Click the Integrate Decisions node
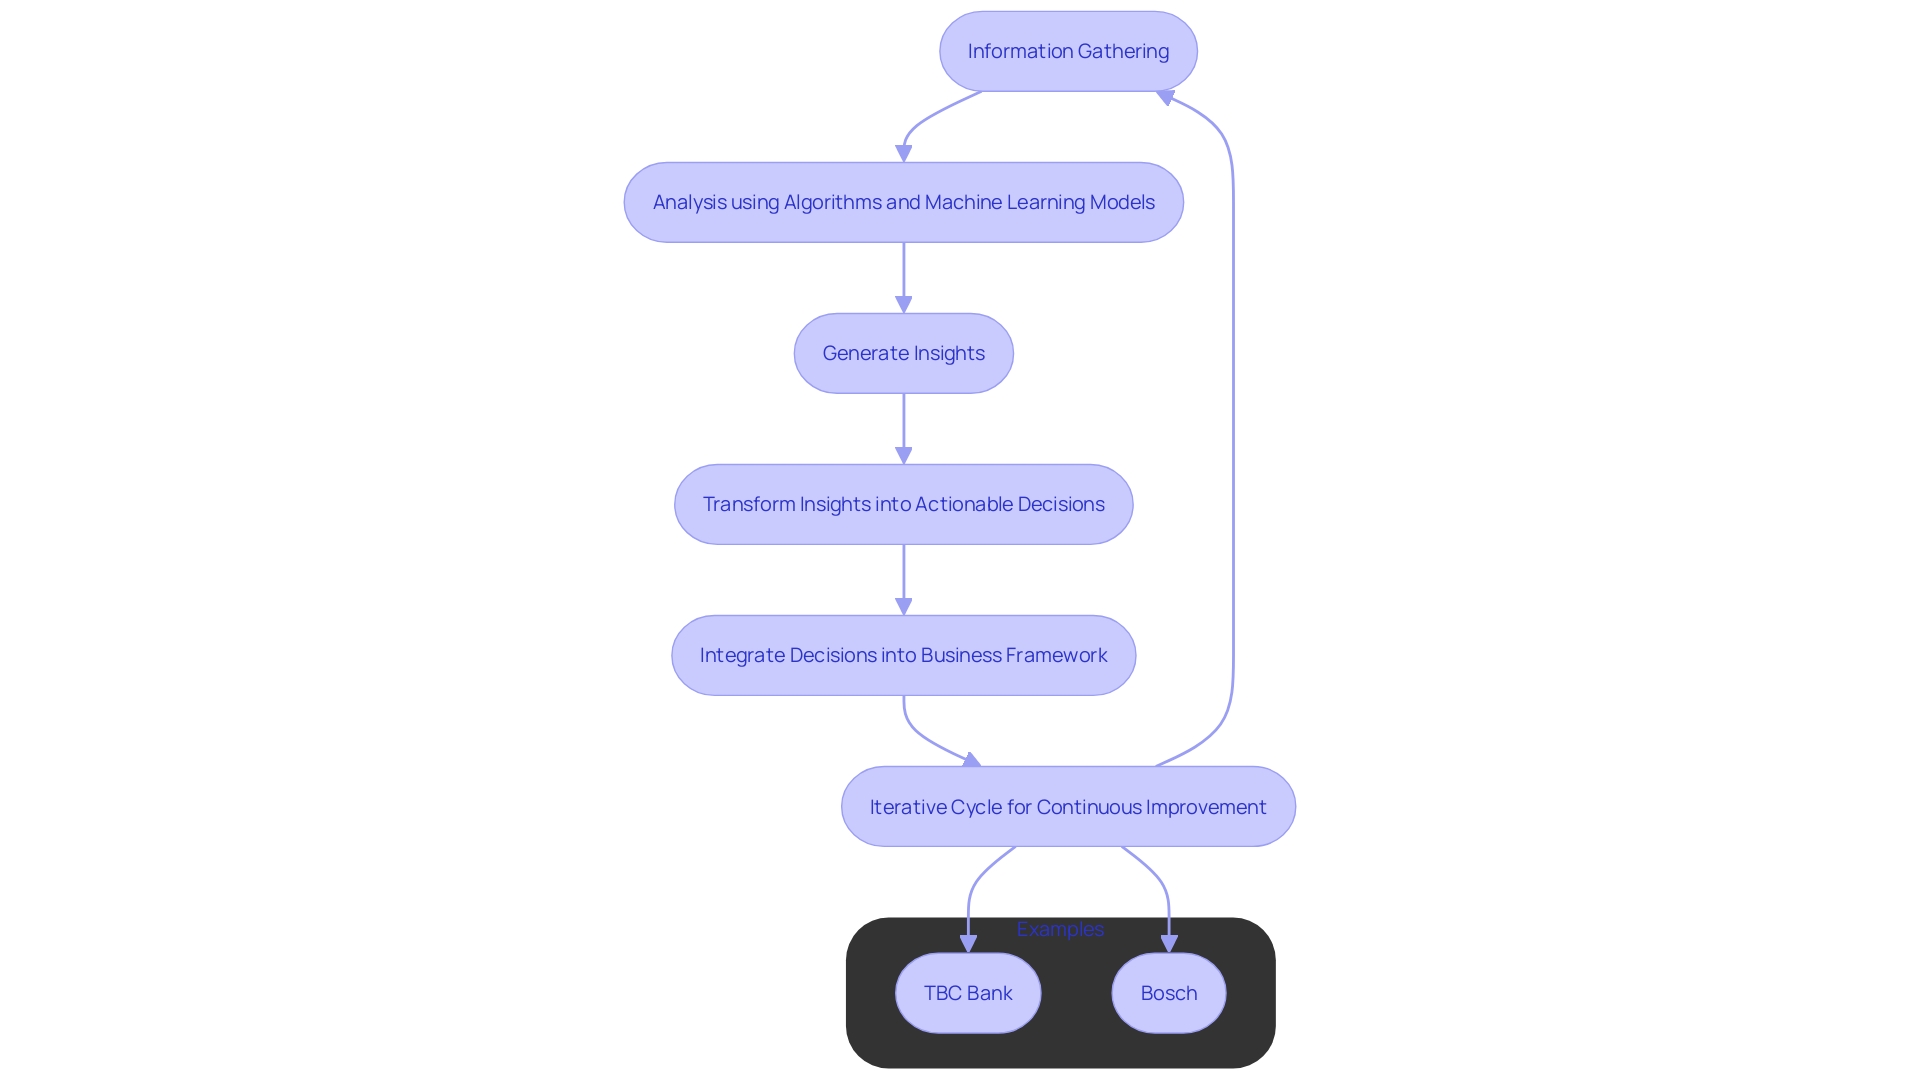 click(x=903, y=655)
